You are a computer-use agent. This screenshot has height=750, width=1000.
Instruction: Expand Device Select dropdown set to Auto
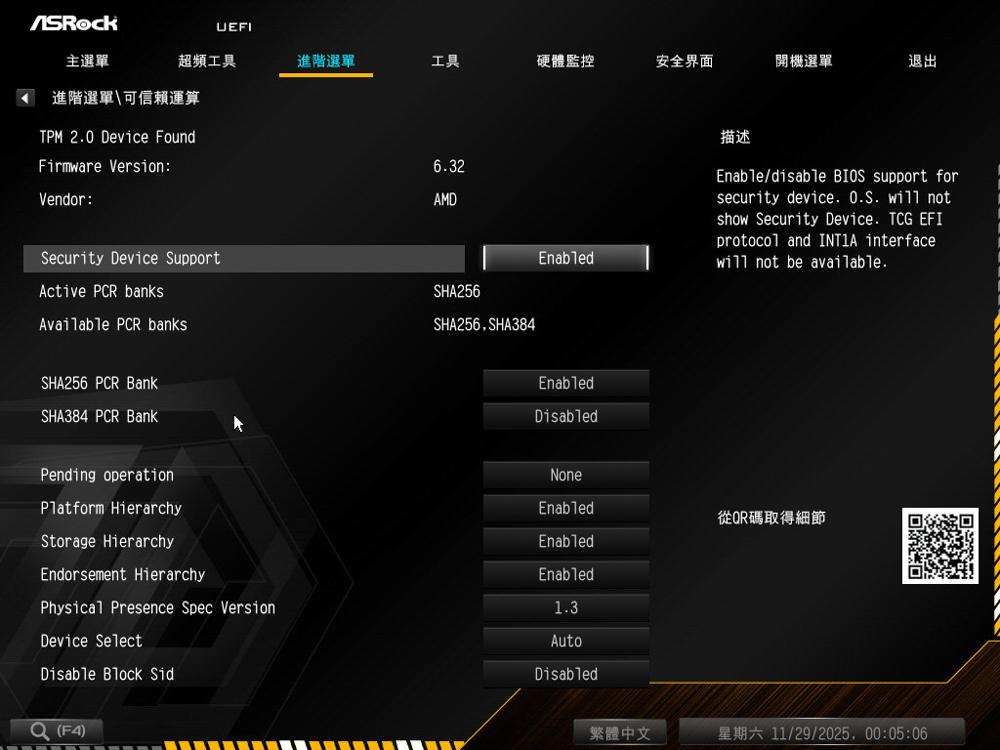pyautogui.click(x=566, y=641)
